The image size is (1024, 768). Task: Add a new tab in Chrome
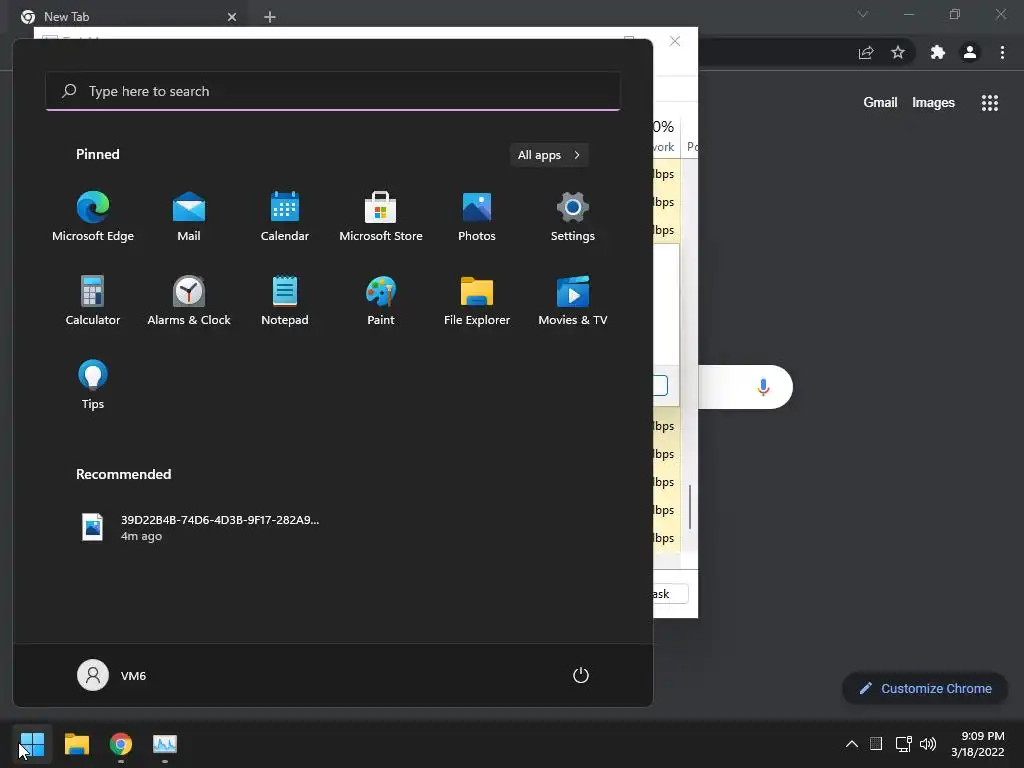pyautogui.click(x=270, y=17)
